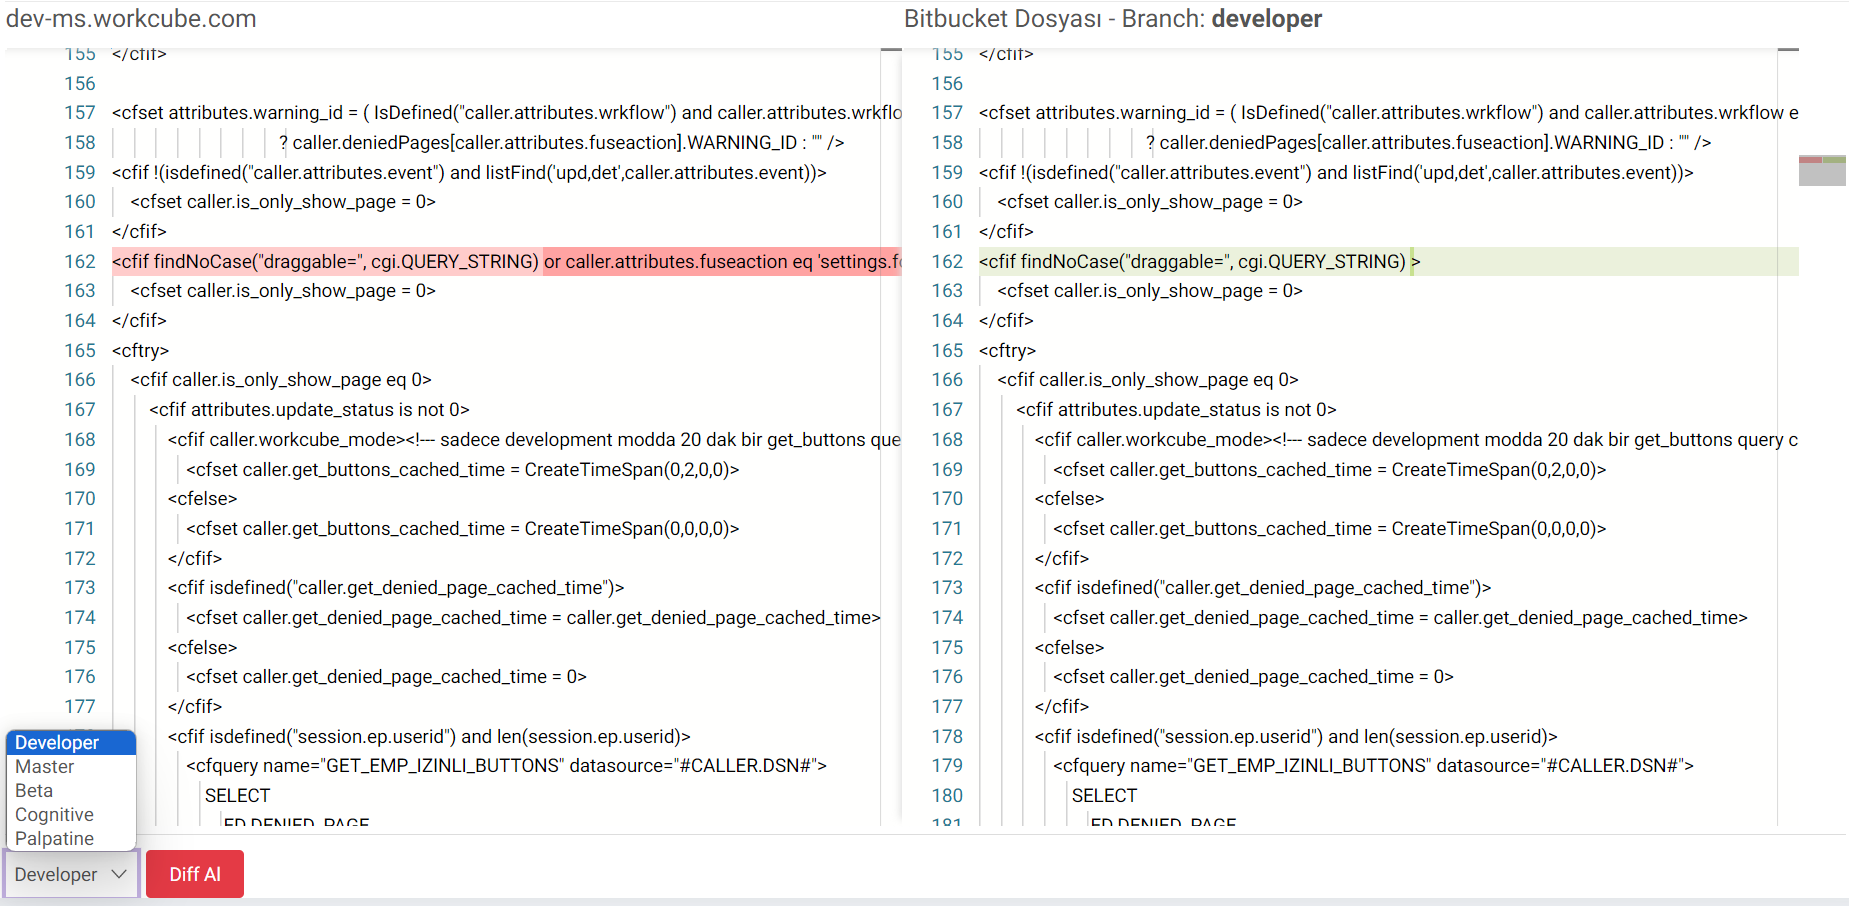Image resolution: width=1849 pixels, height=906 pixels.
Task: Click the green added line 162 on right
Action: coord(1200,262)
